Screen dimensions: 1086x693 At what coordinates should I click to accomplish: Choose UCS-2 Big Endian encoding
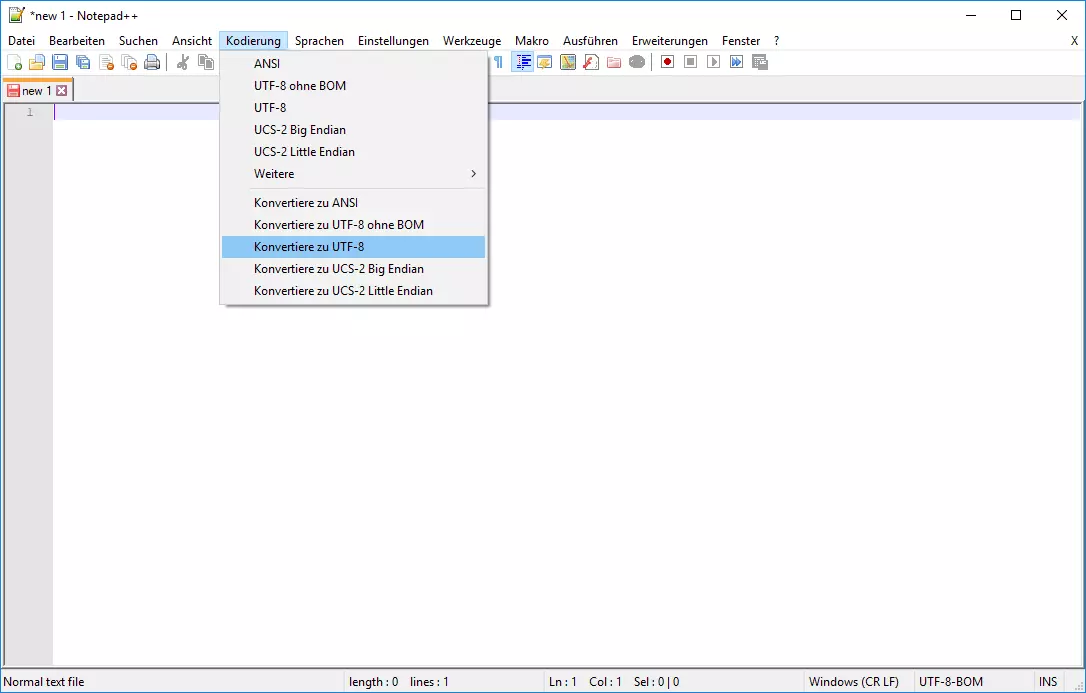point(300,130)
